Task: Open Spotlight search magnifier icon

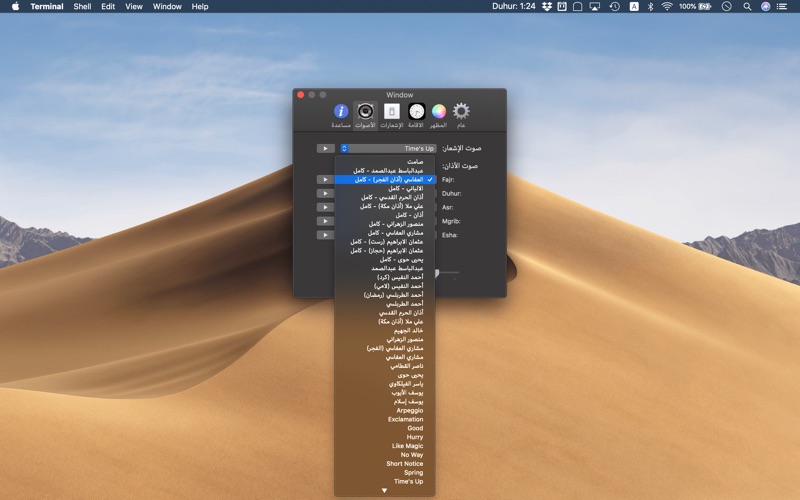Action: pos(747,7)
